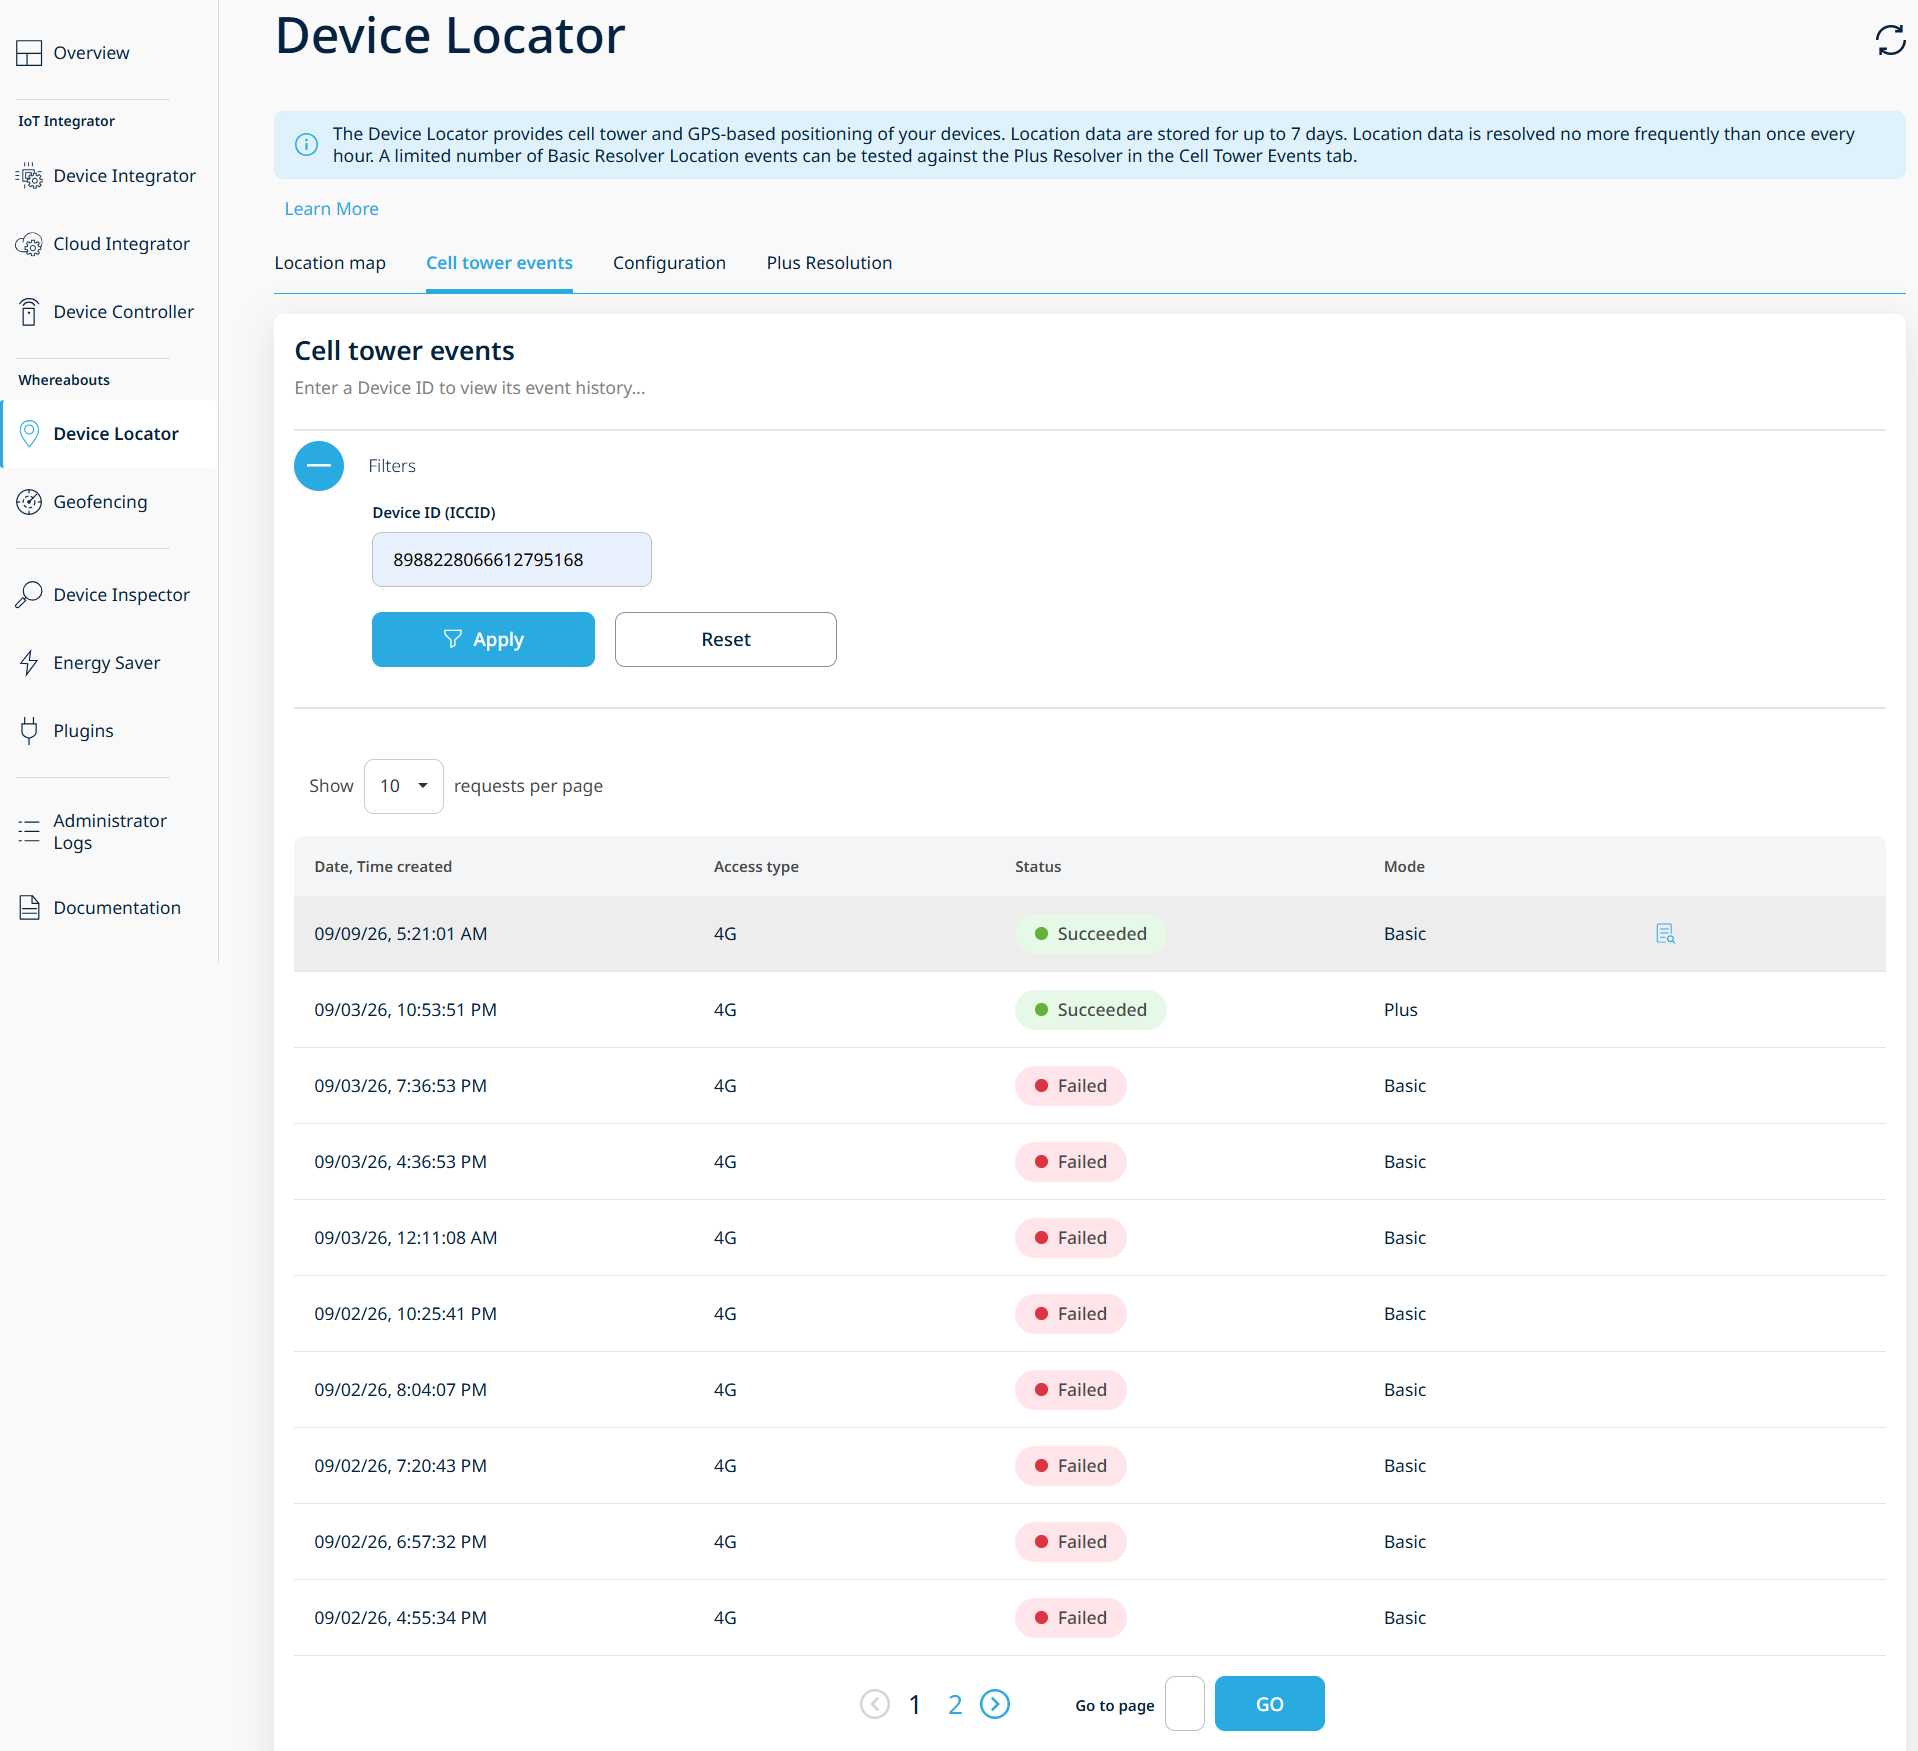
Task: Click the Status column header
Action: (x=1038, y=867)
